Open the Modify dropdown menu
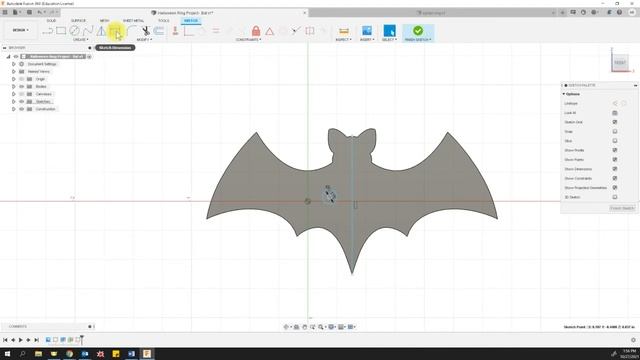 tap(144, 40)
